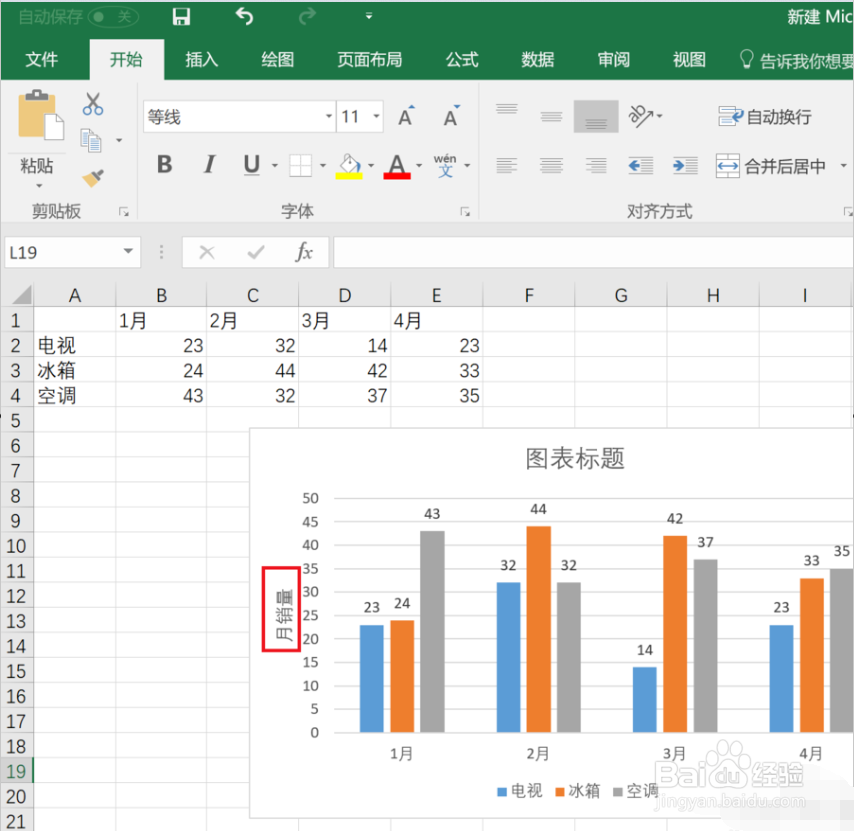Screen dimensions: 854x831
Task: Select Middle Align icon
Action: [x=551, y=116]
